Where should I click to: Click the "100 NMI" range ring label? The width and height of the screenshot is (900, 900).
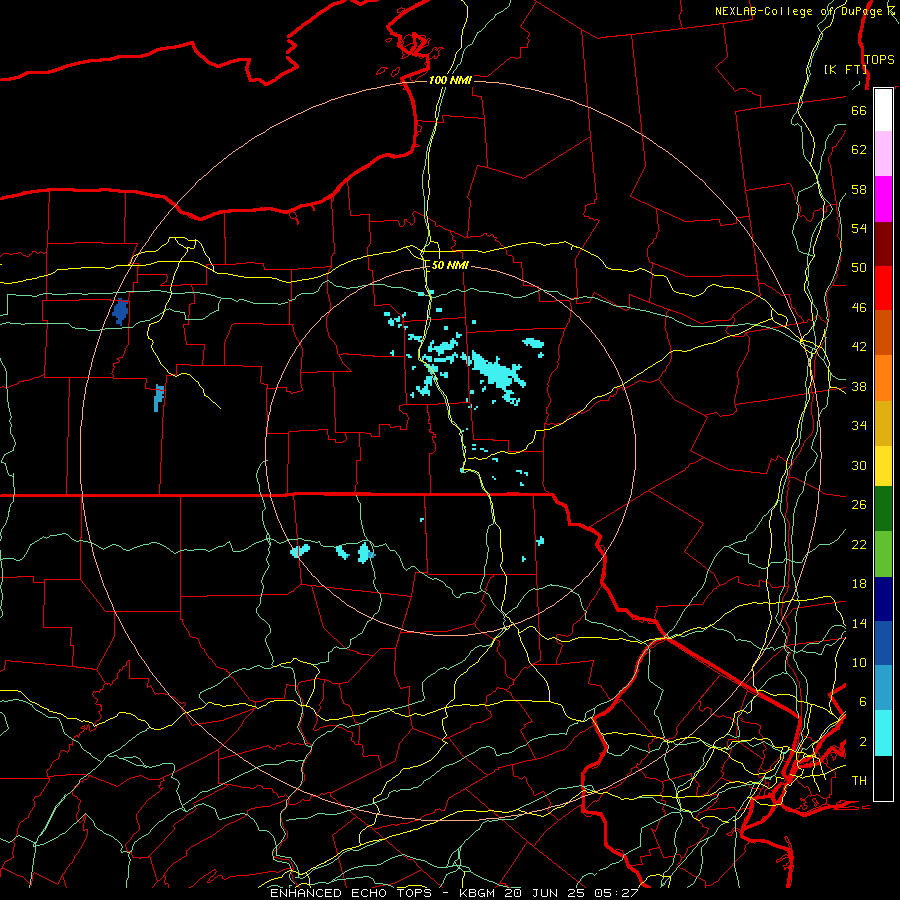coord(450,80)
